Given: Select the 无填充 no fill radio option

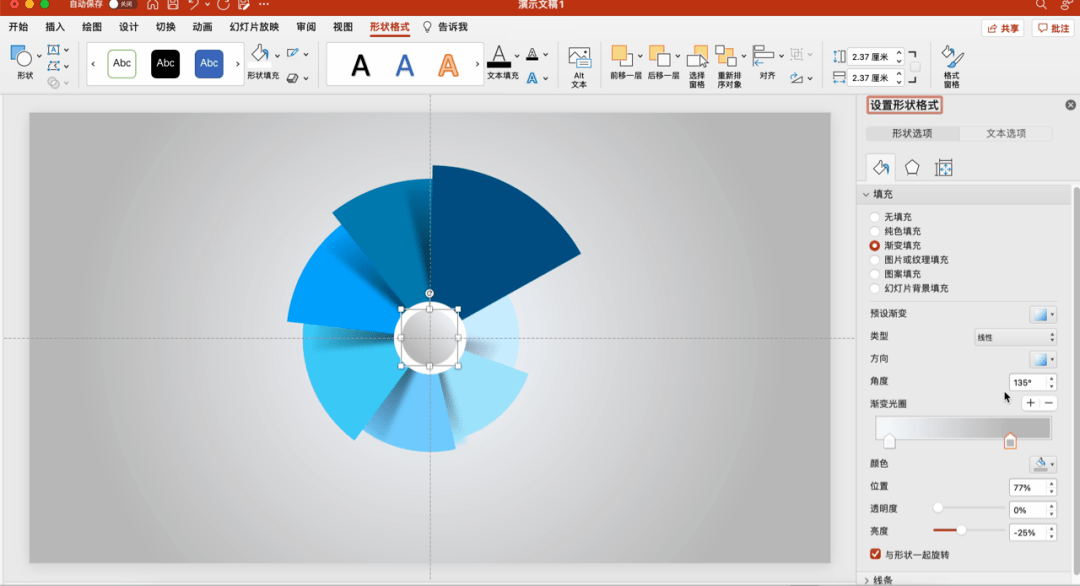Looking at the screenshot, I should click(x=875, y=217).
